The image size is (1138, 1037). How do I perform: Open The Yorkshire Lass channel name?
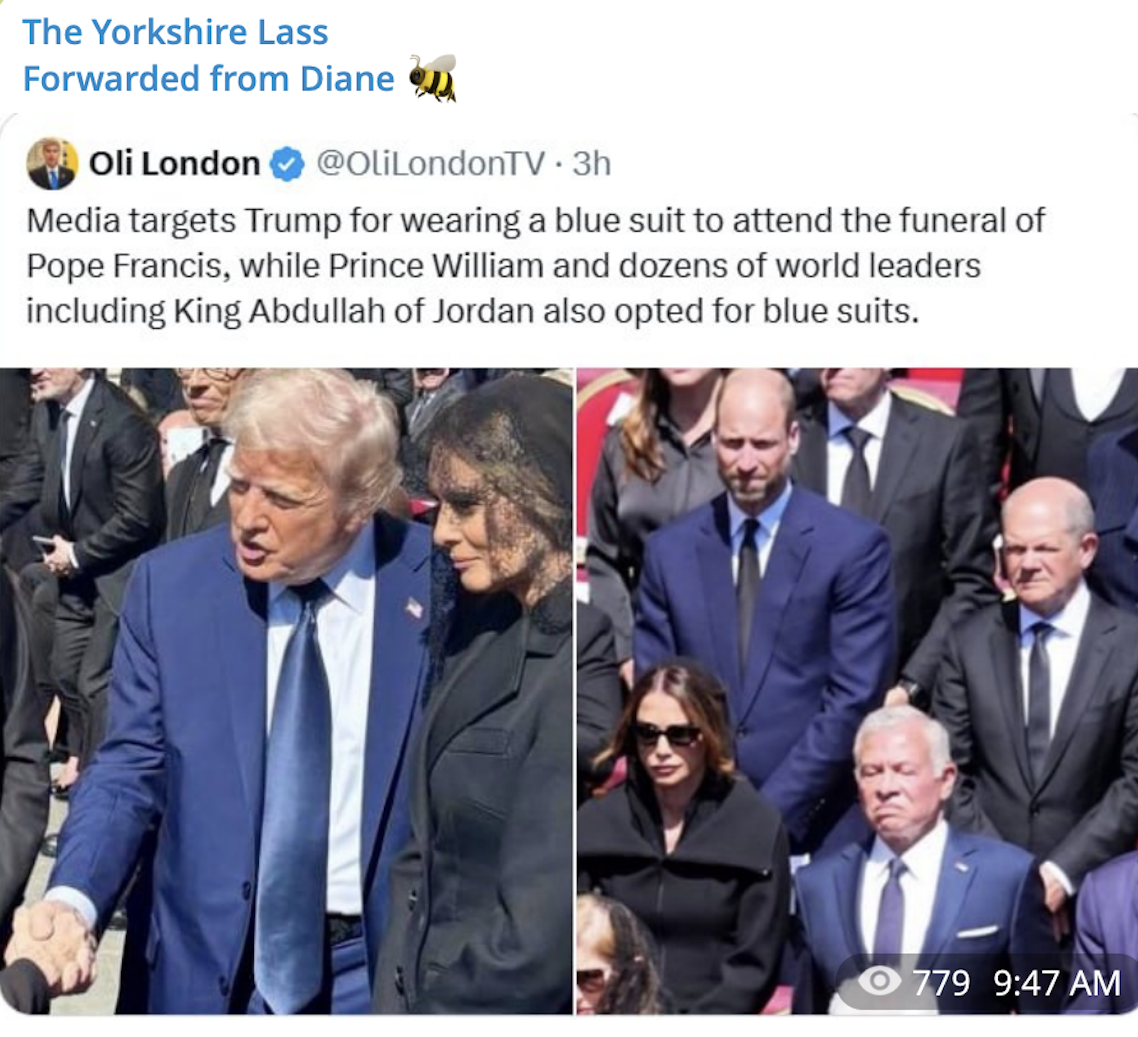tap(175, 32)
